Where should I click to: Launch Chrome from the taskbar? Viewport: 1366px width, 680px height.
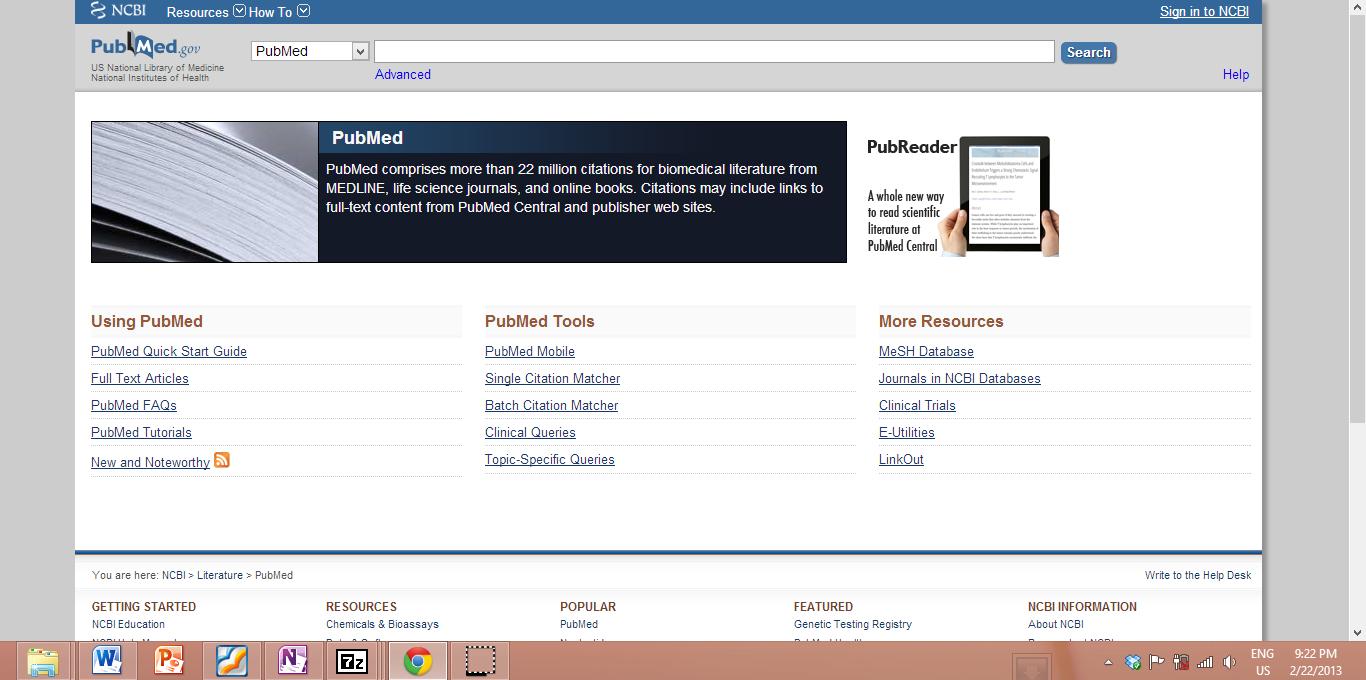[418, 660]
